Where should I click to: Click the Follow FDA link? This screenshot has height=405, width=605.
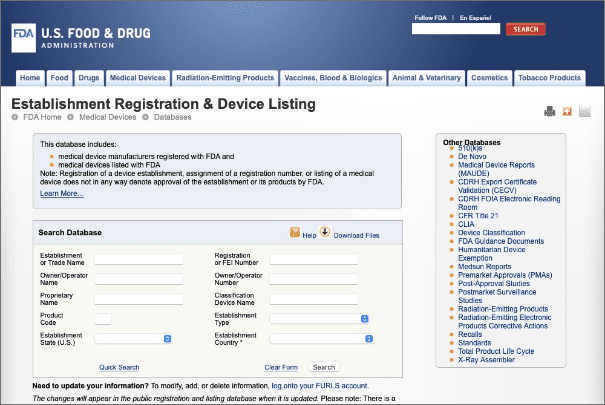click(430, 18)
